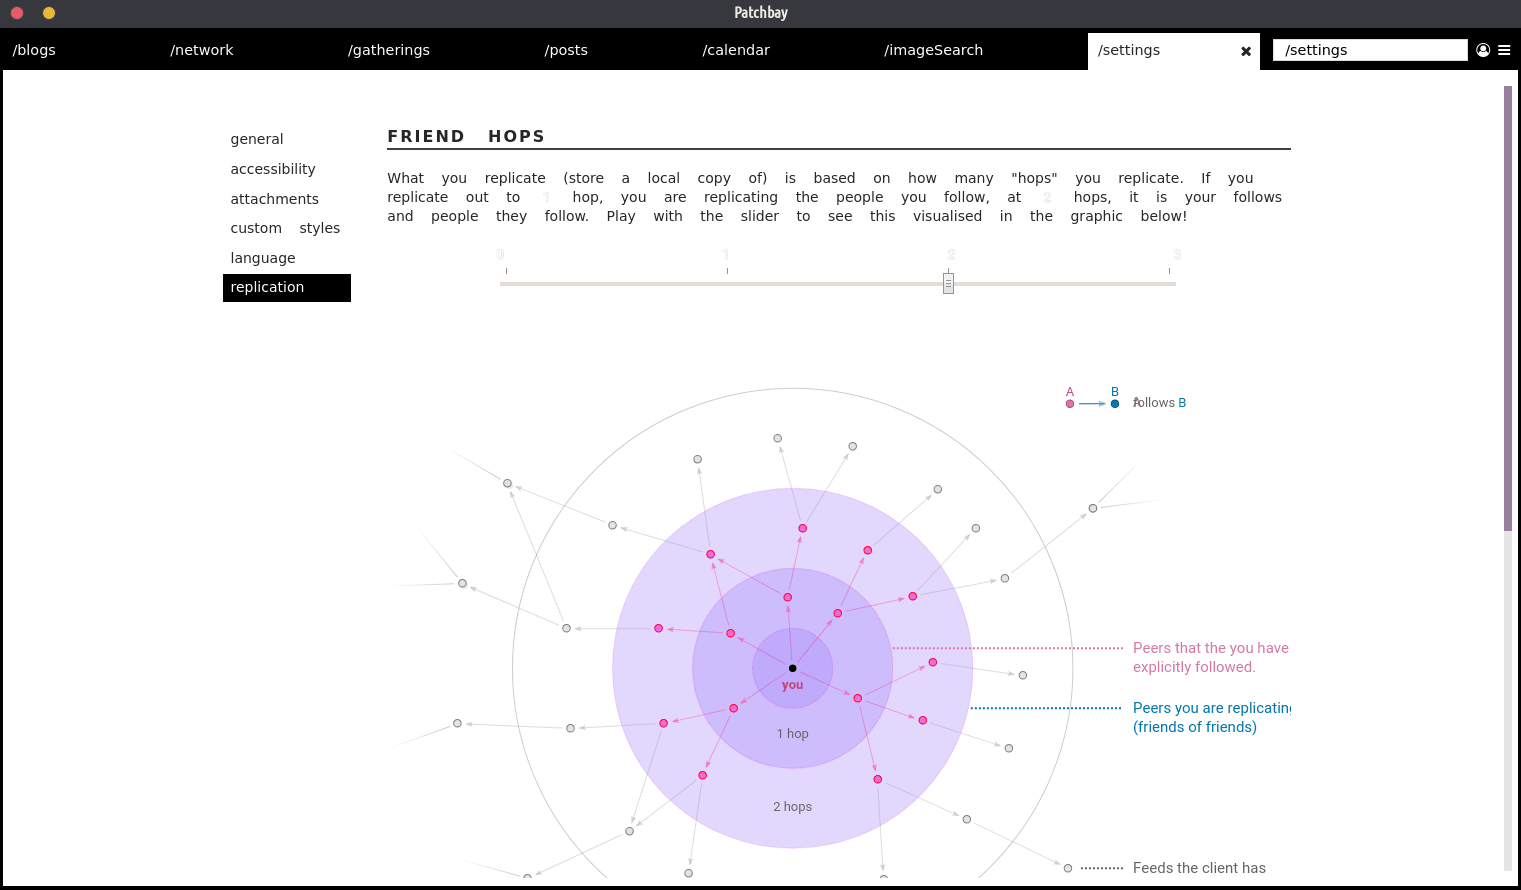Close the /settings tab
The image size is (1521, 890).
(1246, 51)
